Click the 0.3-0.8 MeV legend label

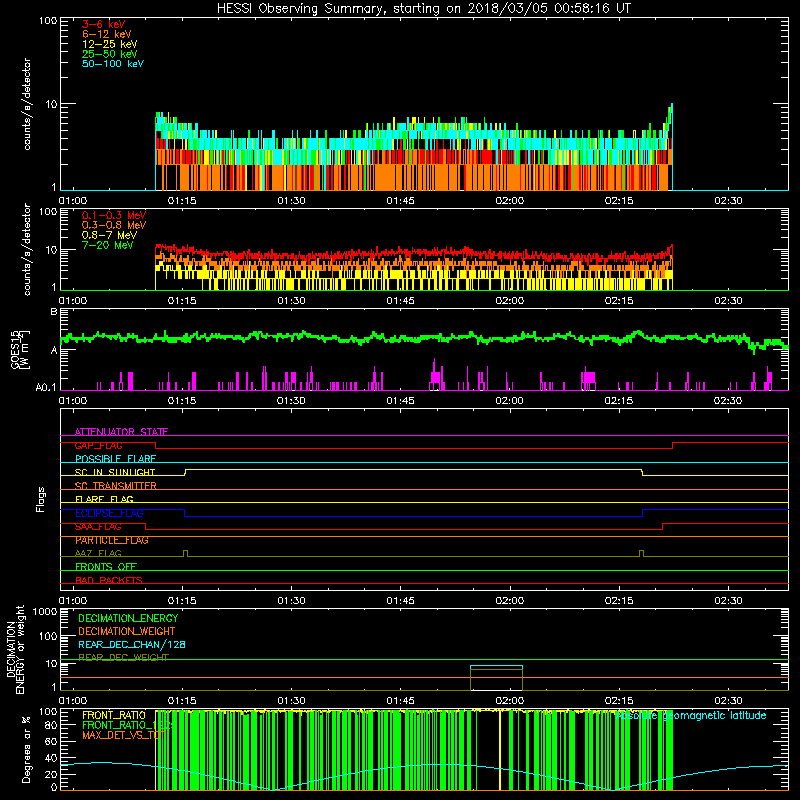114,225
